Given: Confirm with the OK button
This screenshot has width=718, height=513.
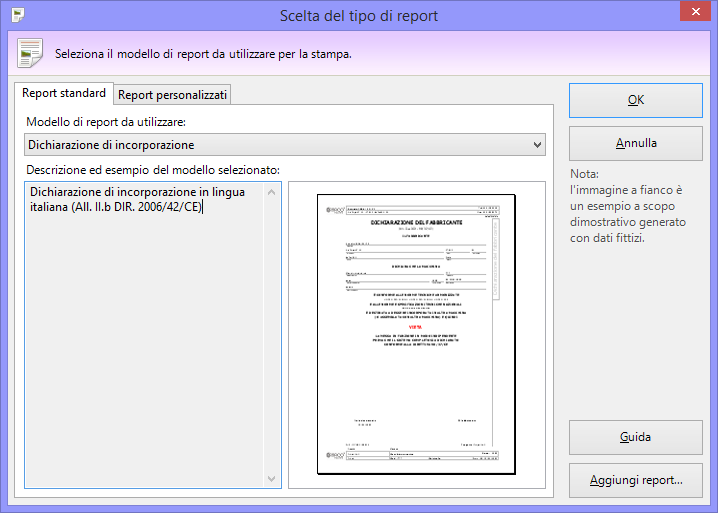Looking at the screenshot, I should click(636, 100).
